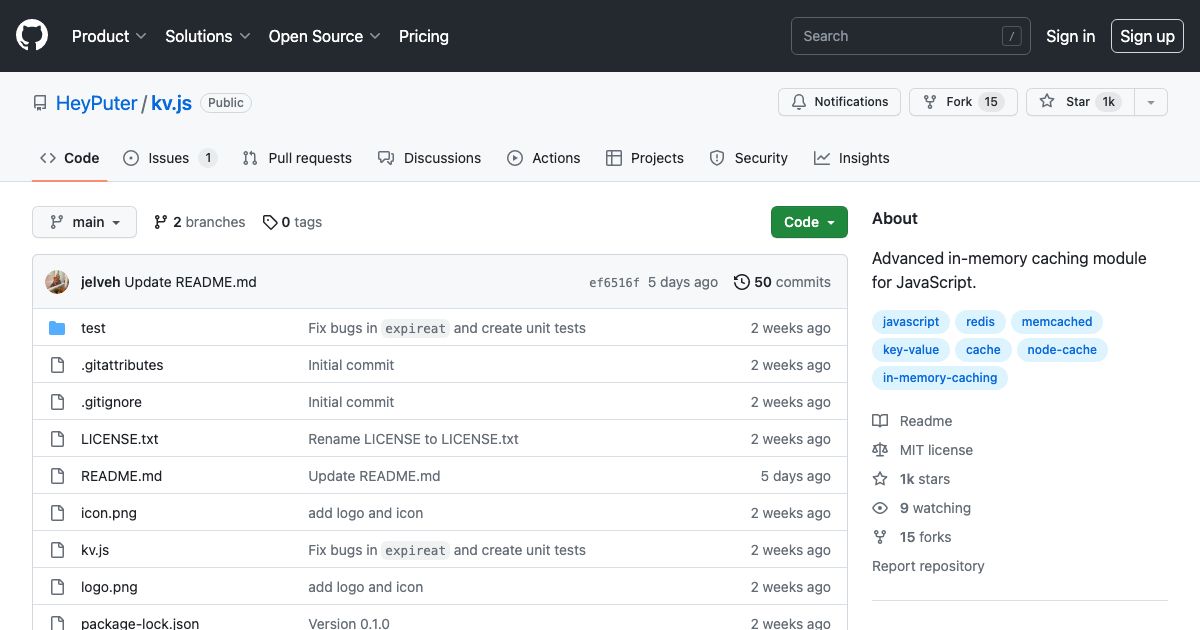The image size is (1200, 630).
Task: Click the MIT license scale icon
Action: [x=880, y=450]
